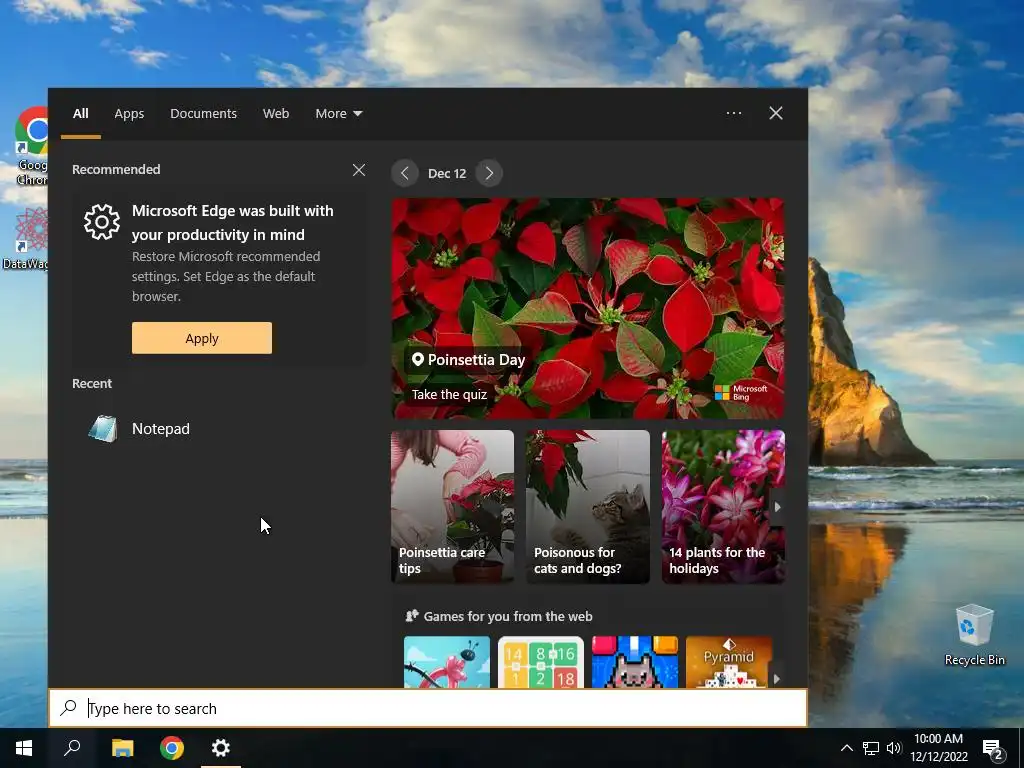The height and width of the screenshot is (768, 1024).
Task: Select the Web search tab
Action: click(276, 114)
